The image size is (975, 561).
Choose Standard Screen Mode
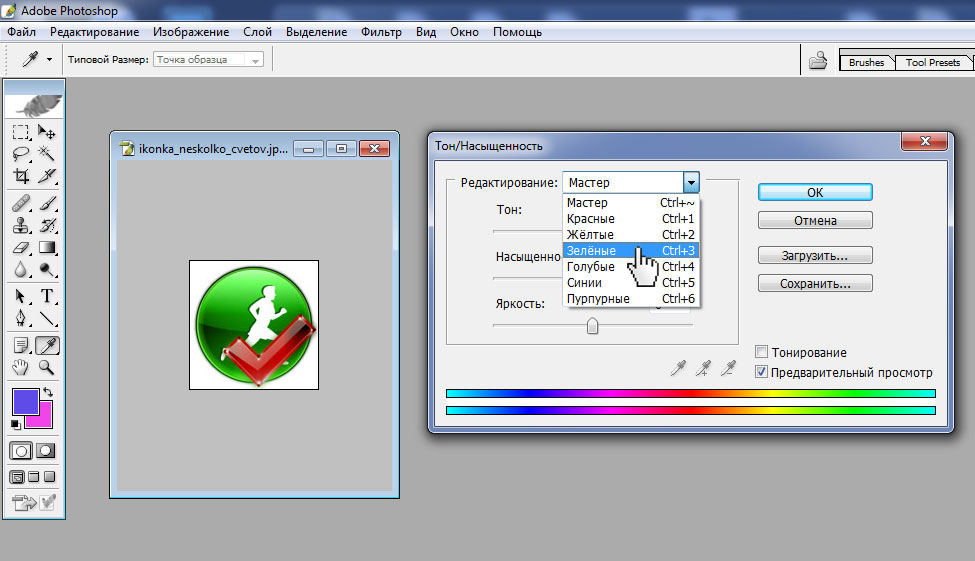pos(17,477)
